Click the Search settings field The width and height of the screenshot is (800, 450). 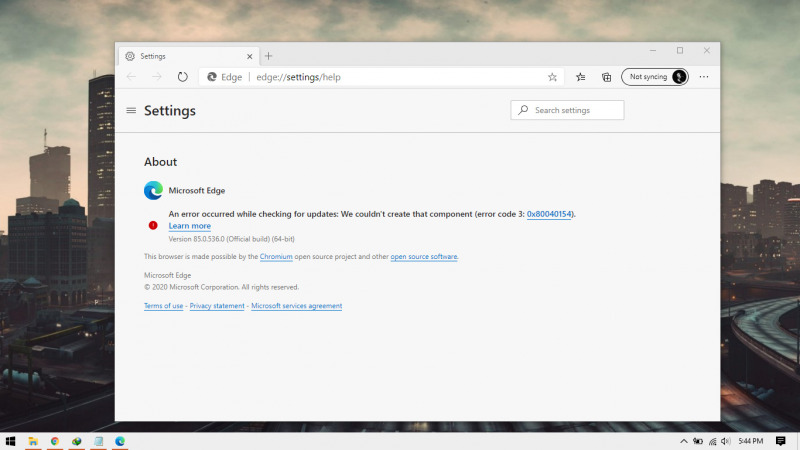[567, 110]
